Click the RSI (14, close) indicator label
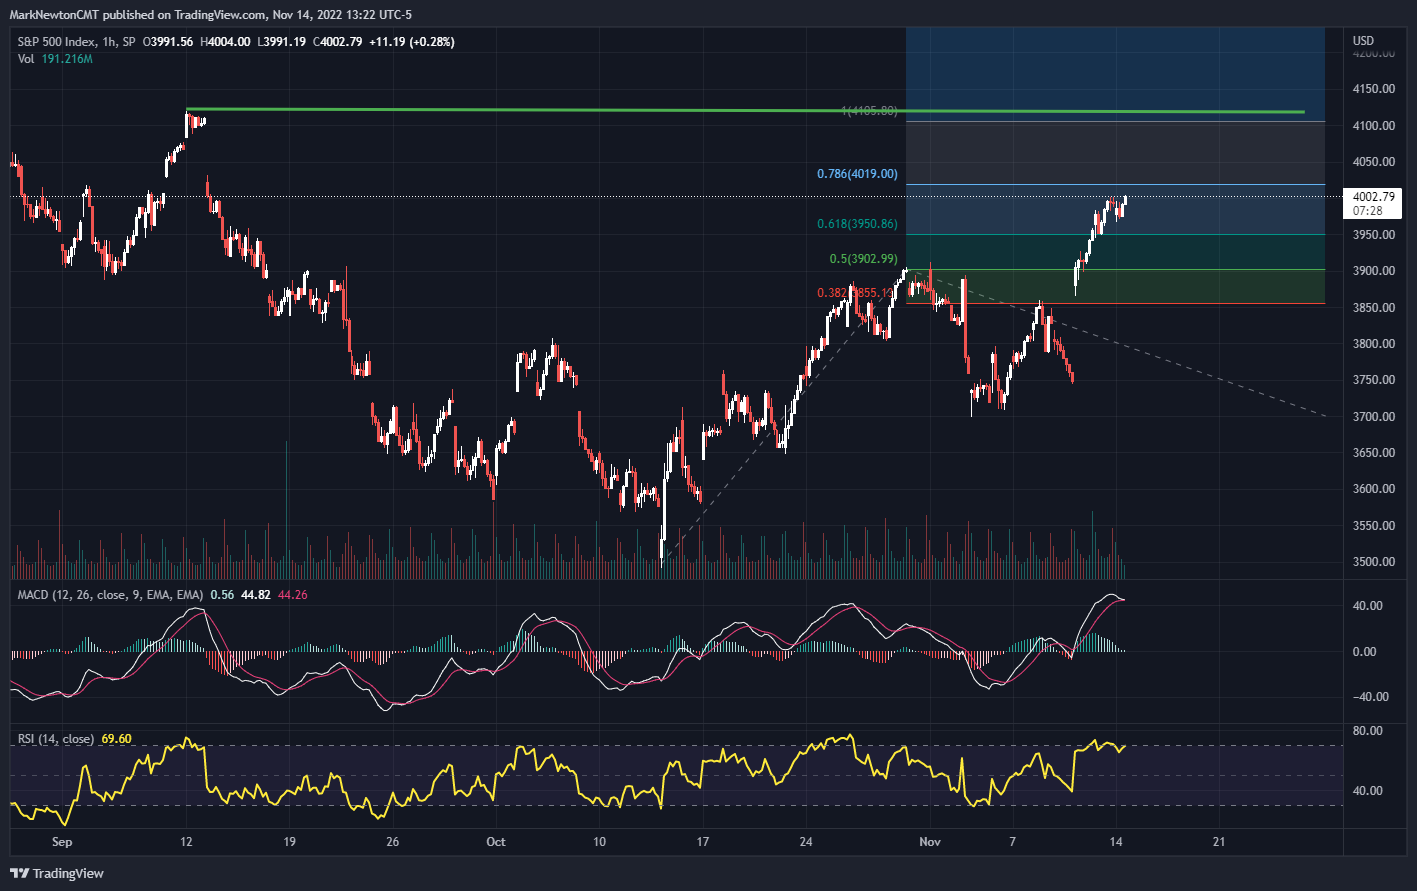The width and height of the screenshot is (1417, 891). (x=55, y=739)
